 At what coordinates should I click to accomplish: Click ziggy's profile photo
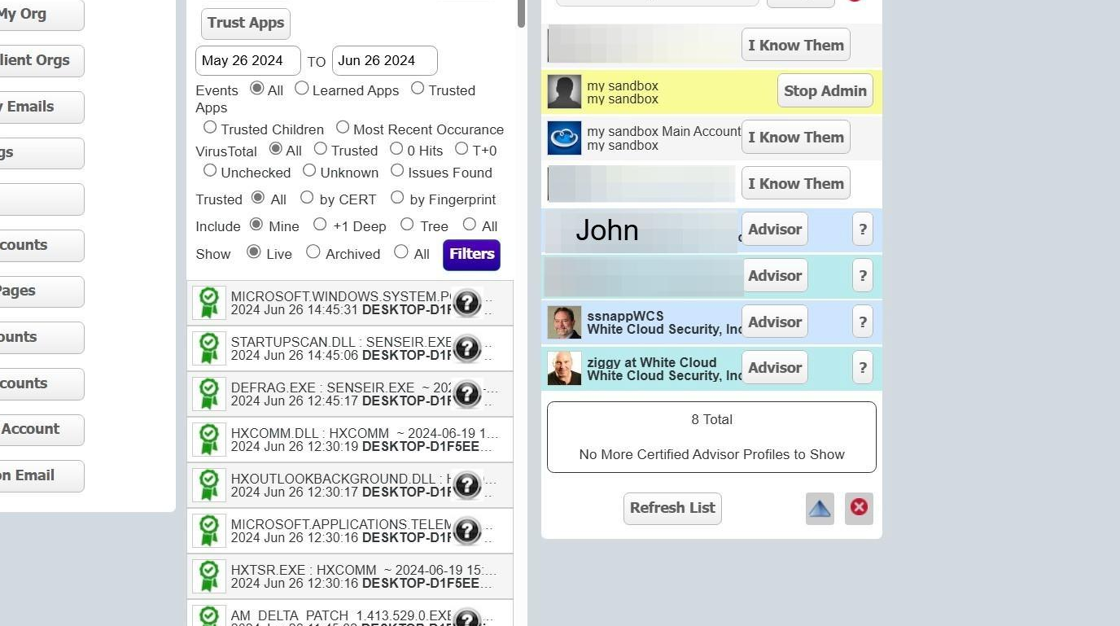(x=564, y=368)
